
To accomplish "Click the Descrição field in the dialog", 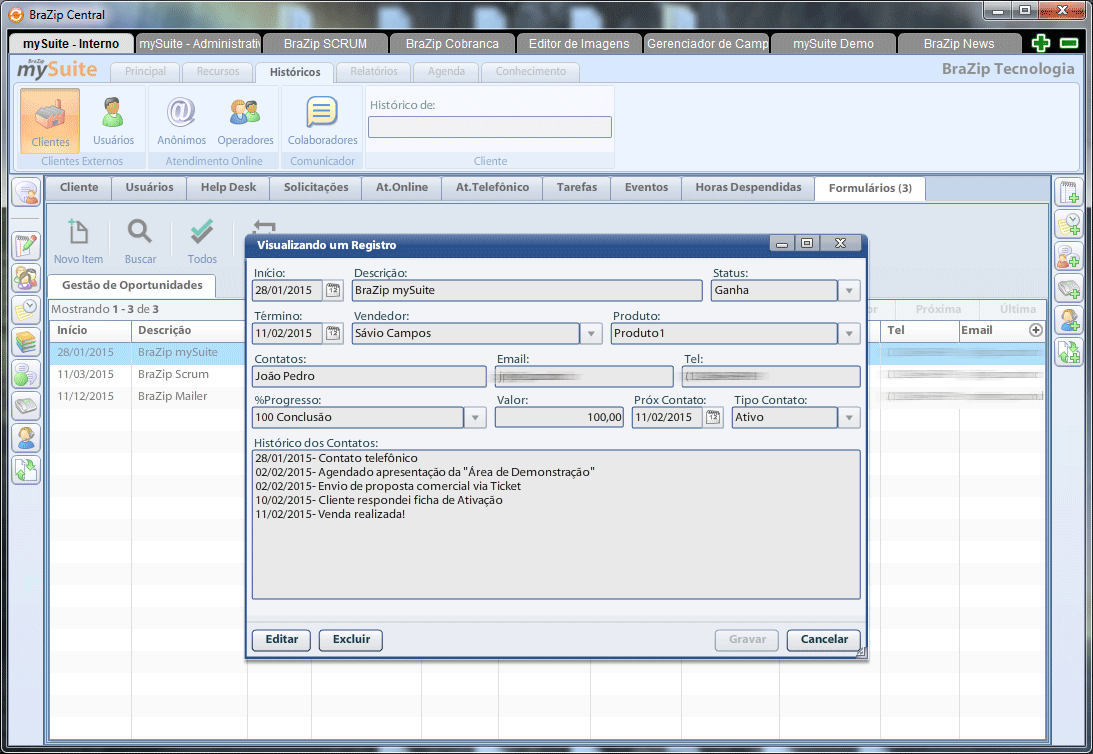I will (x=528, y=291).
